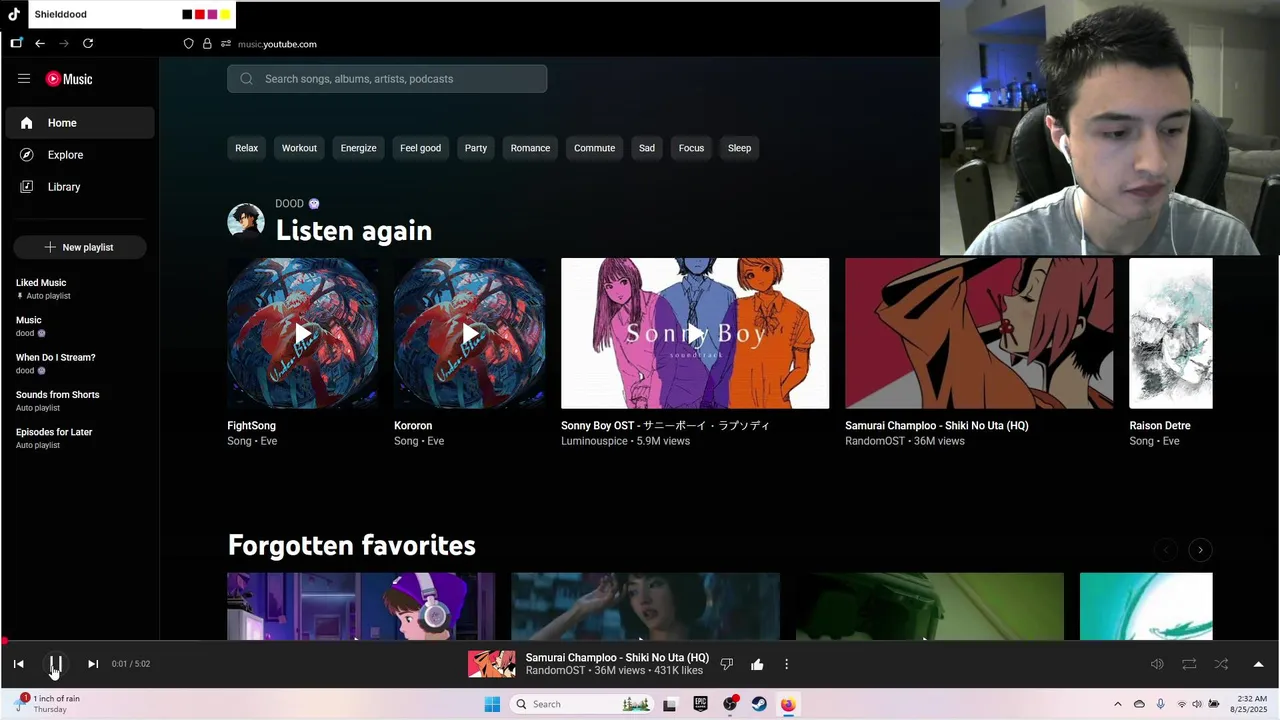Image resolution: width=1280 pixels, height=720 pixels.
Task: Like the current song with thumbs up
Action: click(757, 664)
